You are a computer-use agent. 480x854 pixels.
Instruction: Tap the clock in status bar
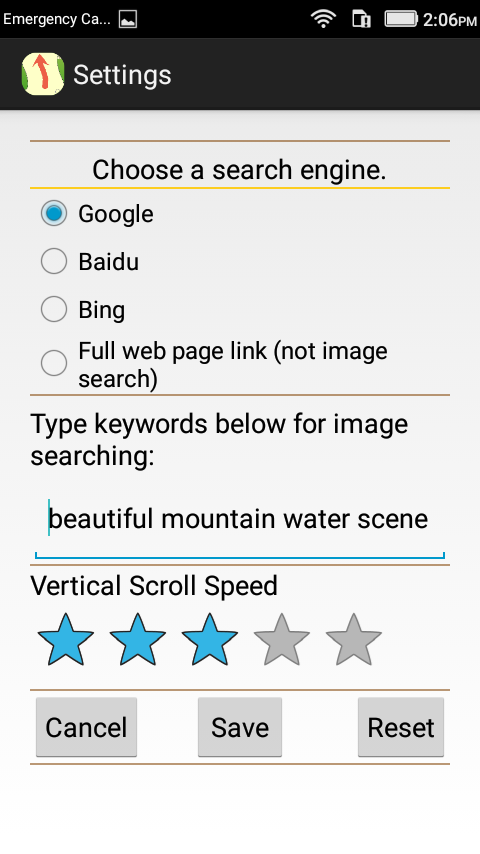point(449,20)
